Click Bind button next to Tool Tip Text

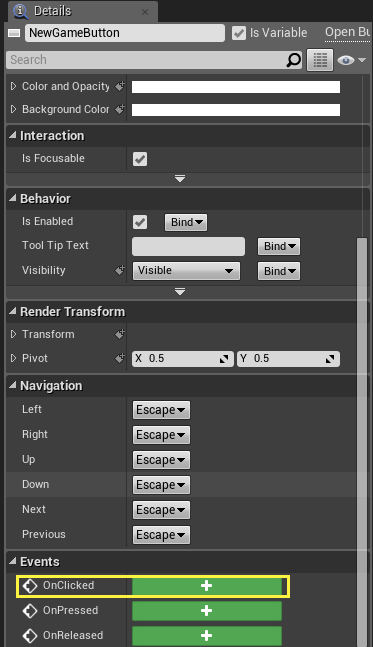tap(279, 246)
